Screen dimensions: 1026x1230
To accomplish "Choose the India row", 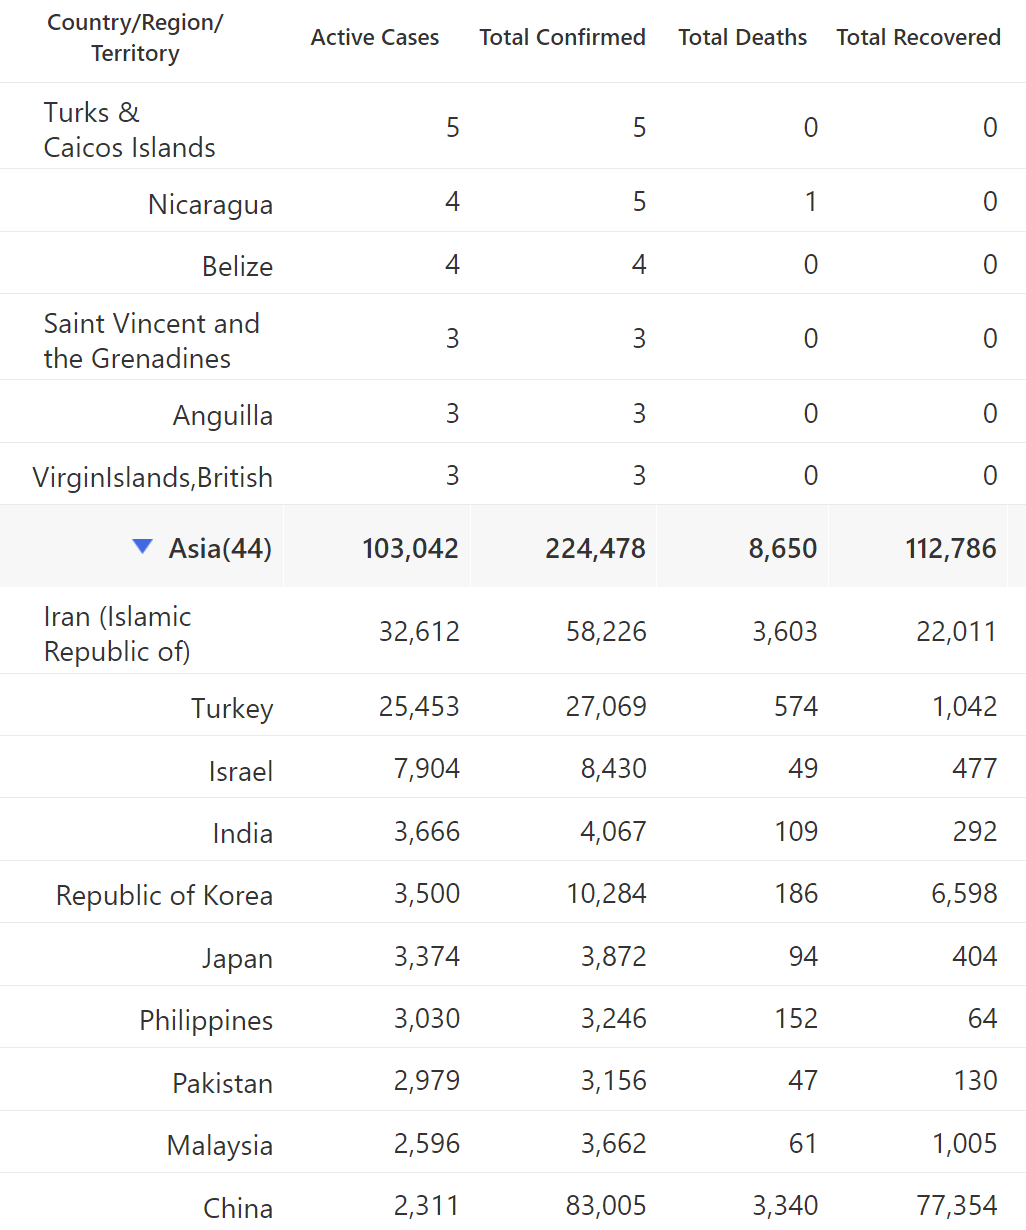I will tap(513, 830).
